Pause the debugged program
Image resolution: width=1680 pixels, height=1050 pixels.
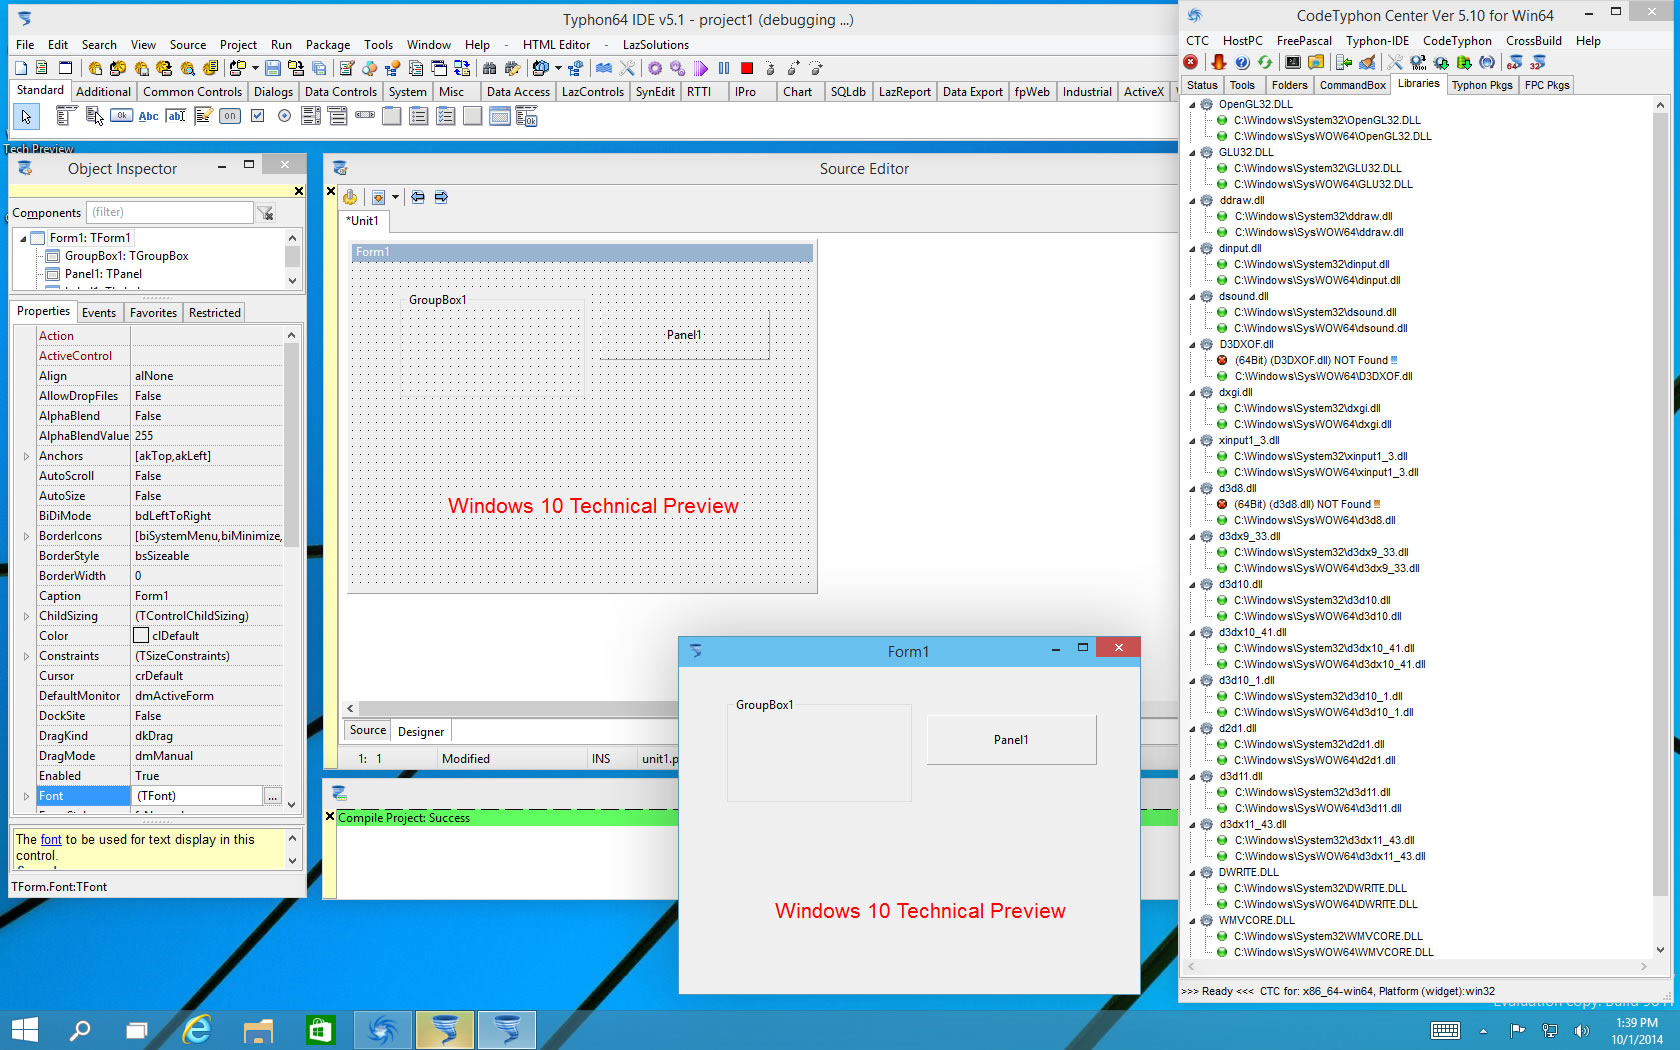[x=724, y=68]
